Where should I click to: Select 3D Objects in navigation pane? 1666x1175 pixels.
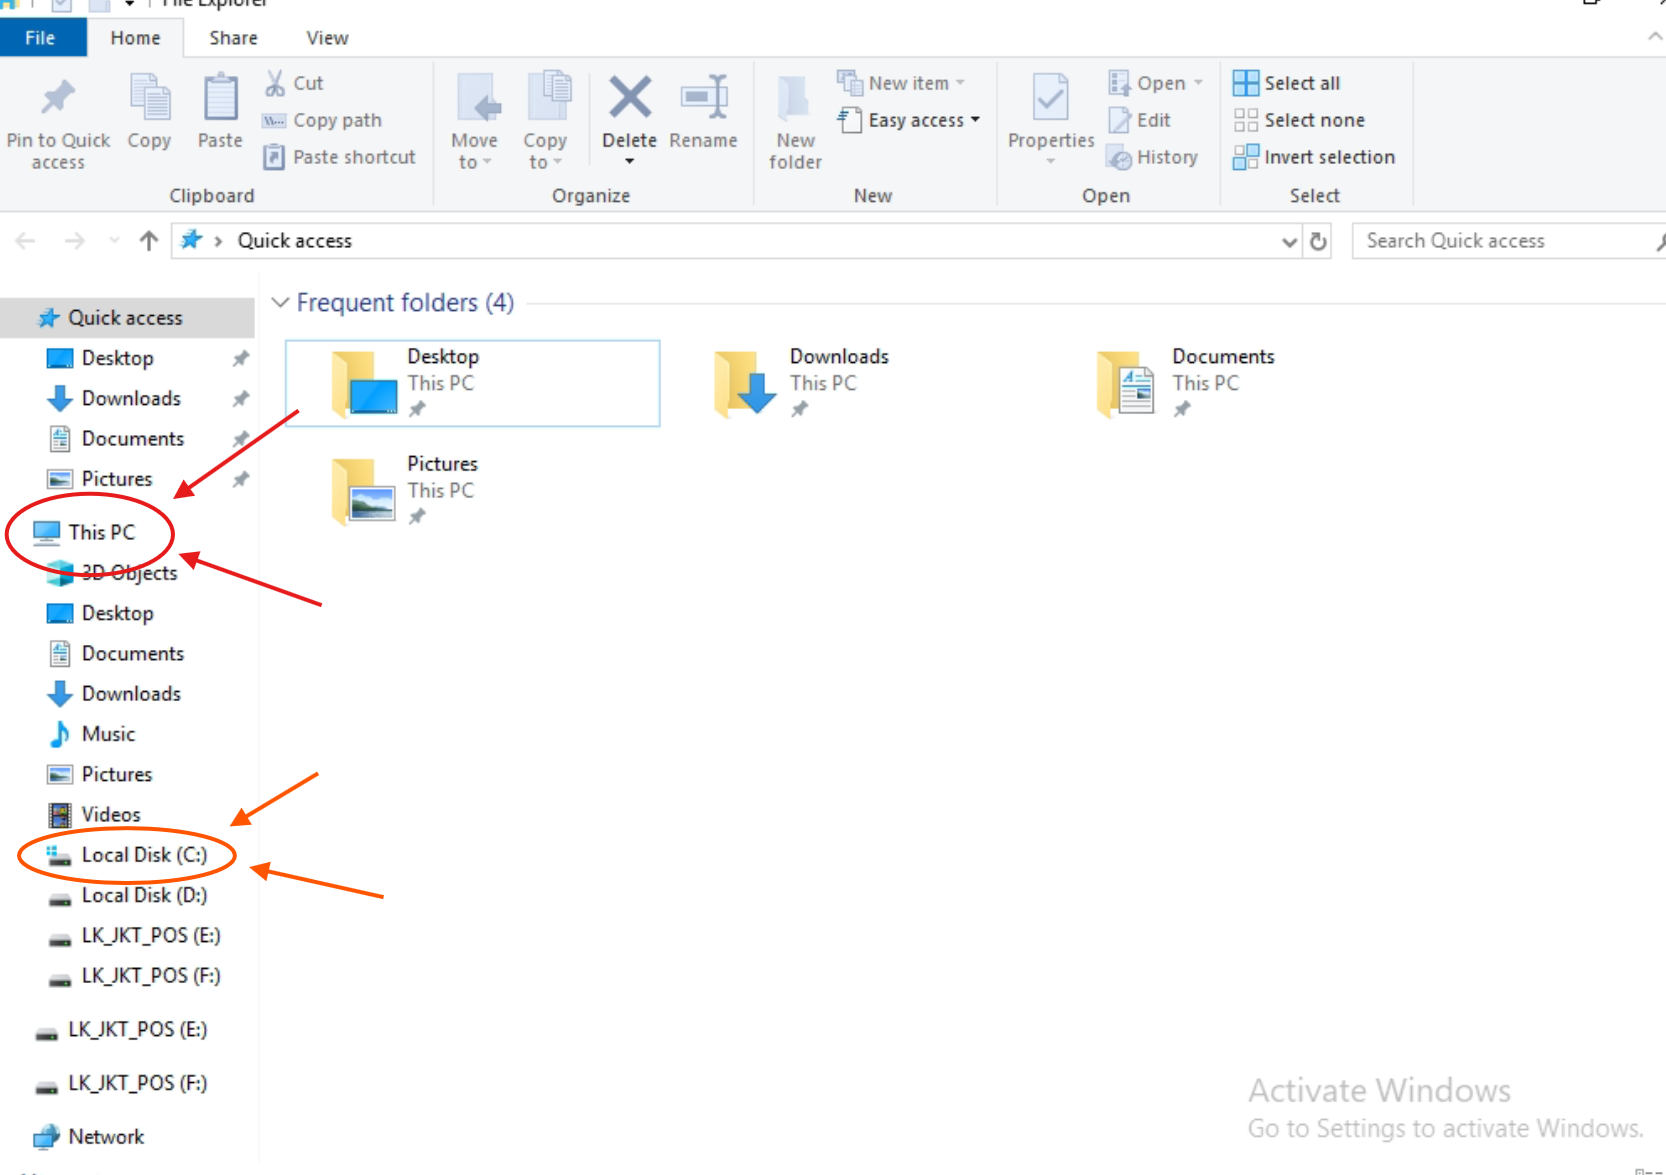pyautogui.click(x=129, y=573)
